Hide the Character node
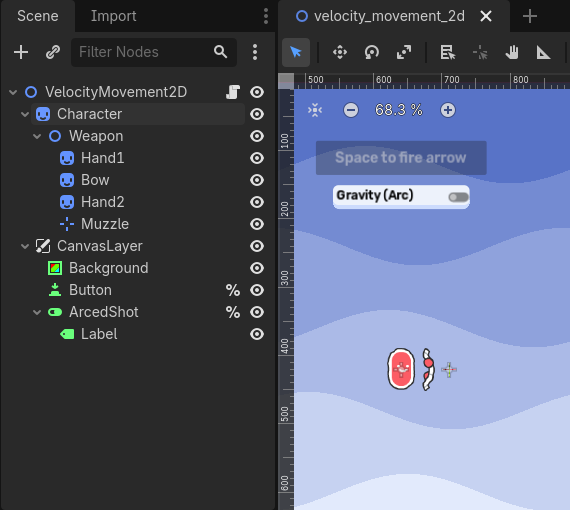This screenshot has width=570, height=510. point(257,114)
